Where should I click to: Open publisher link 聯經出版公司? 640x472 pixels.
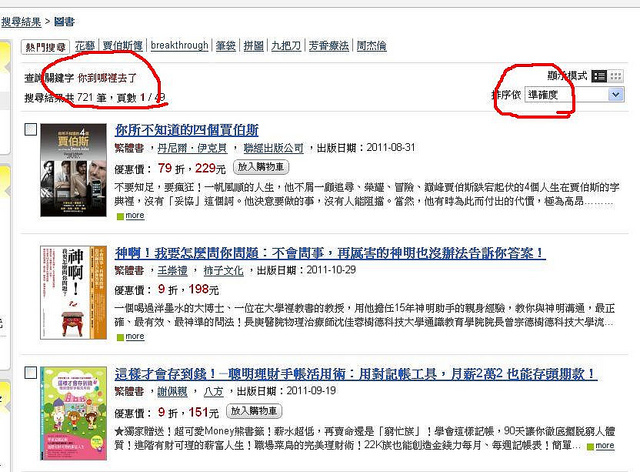click(273, 148)
